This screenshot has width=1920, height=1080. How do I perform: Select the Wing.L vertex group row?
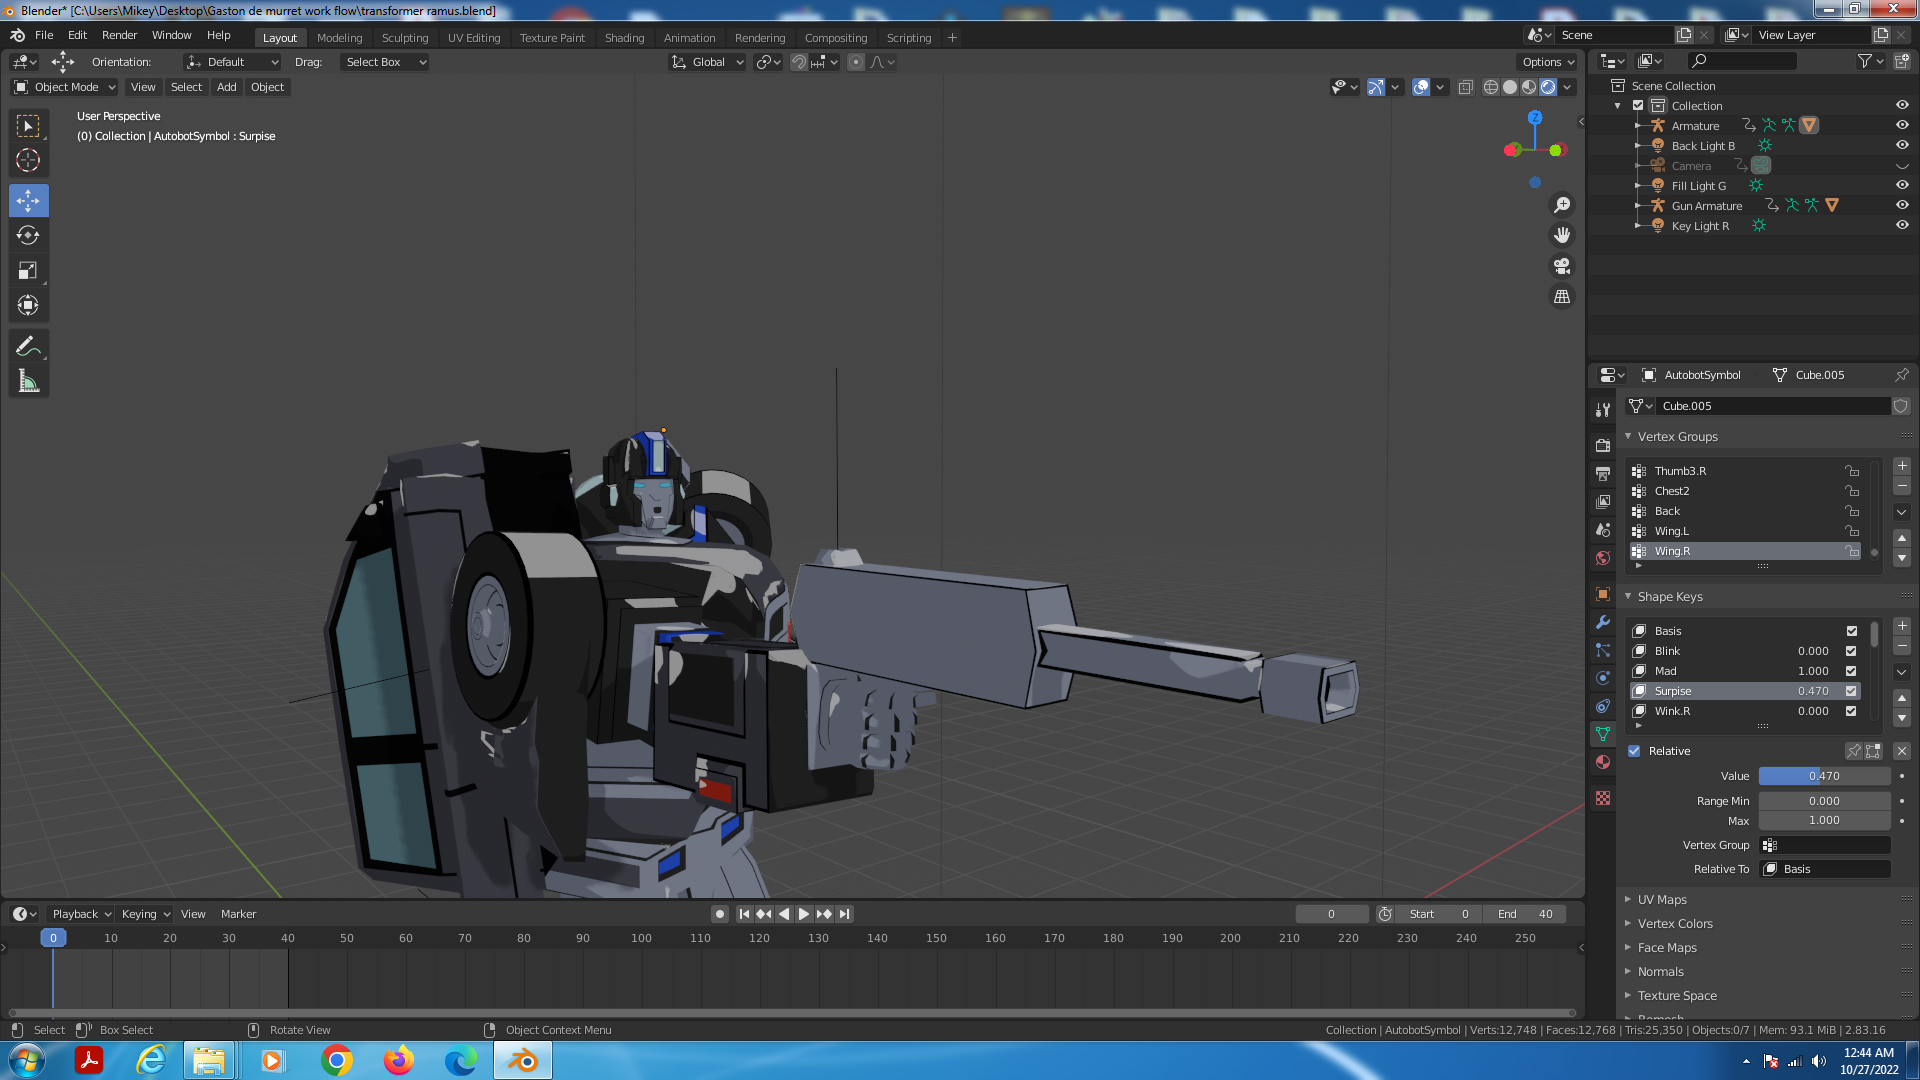[x=1745, y=531]
